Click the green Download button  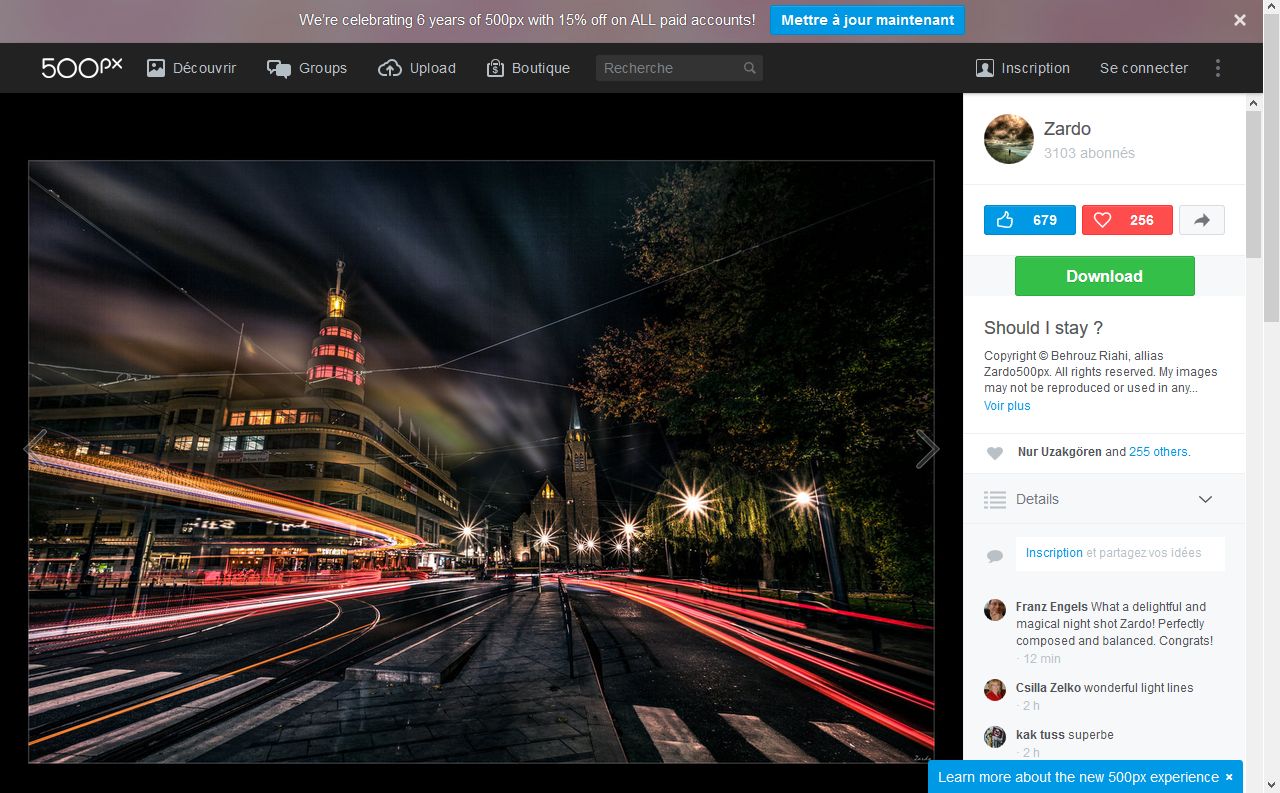1104,276
